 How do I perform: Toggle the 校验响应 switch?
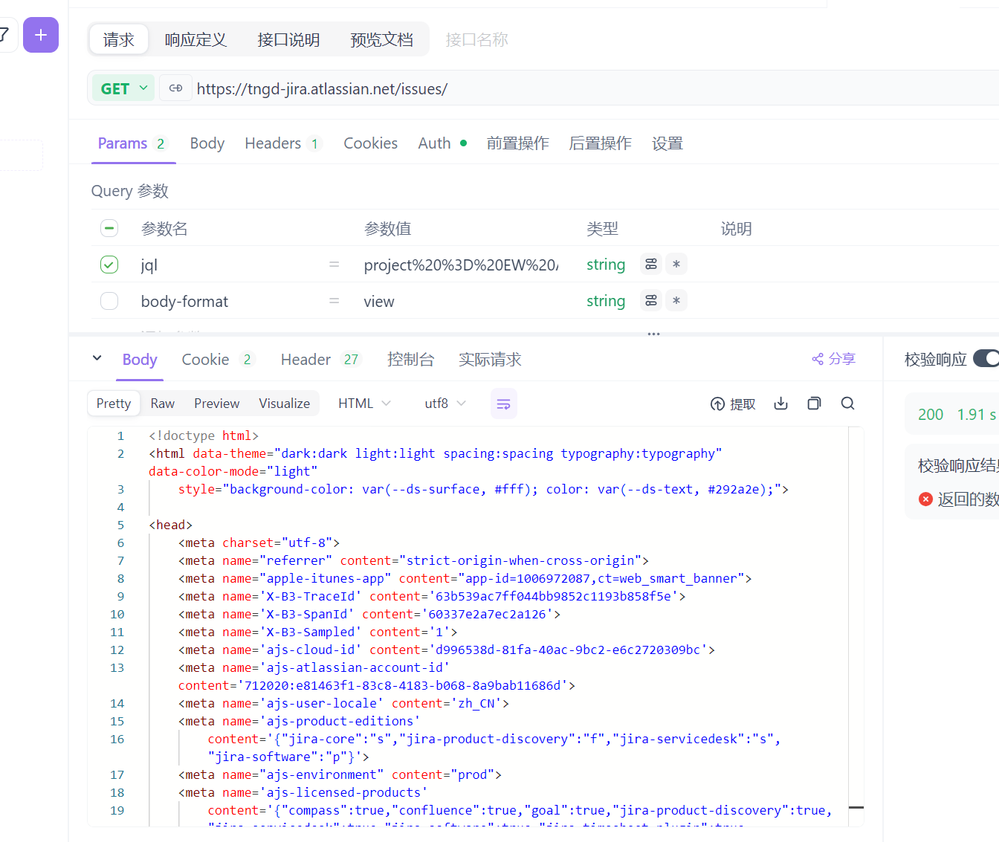click(986, 359)
